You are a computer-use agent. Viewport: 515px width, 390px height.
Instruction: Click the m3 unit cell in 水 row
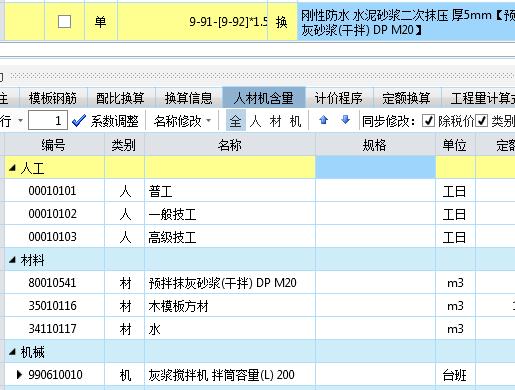pyautogui.click(x=455, y=329)
